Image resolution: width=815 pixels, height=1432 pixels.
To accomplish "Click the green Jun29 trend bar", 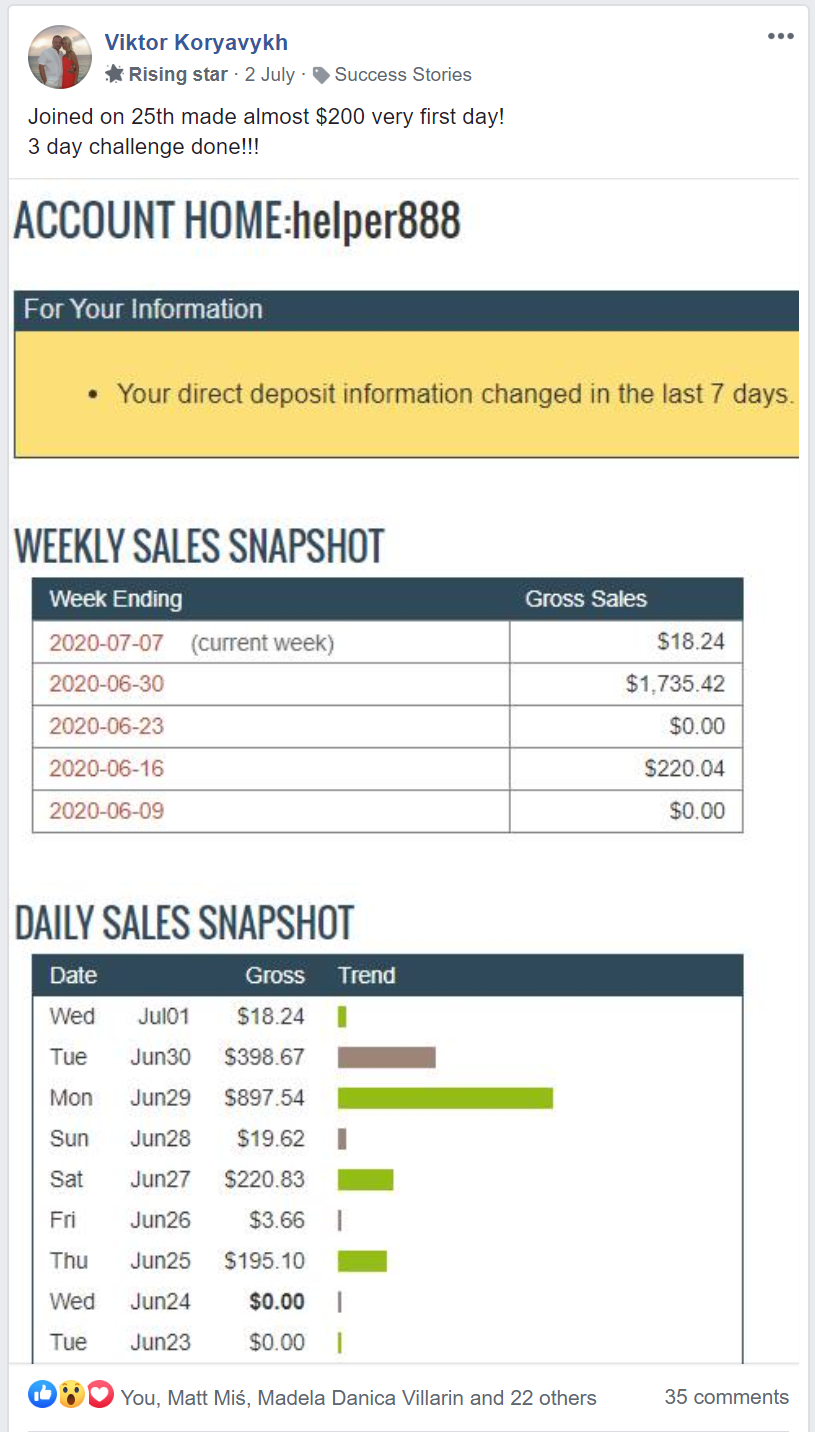I will [x=445, y=1098].
